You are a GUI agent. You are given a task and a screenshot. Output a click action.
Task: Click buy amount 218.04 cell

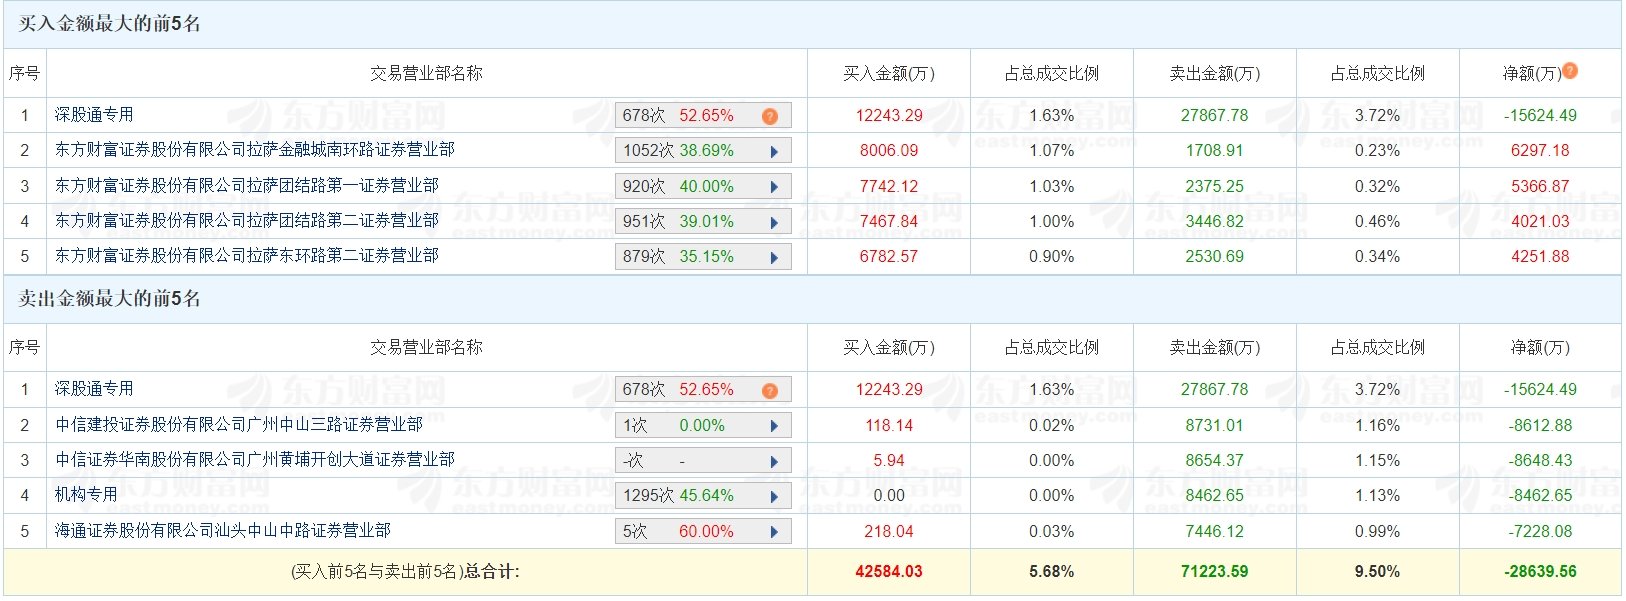tap(889, 532)
